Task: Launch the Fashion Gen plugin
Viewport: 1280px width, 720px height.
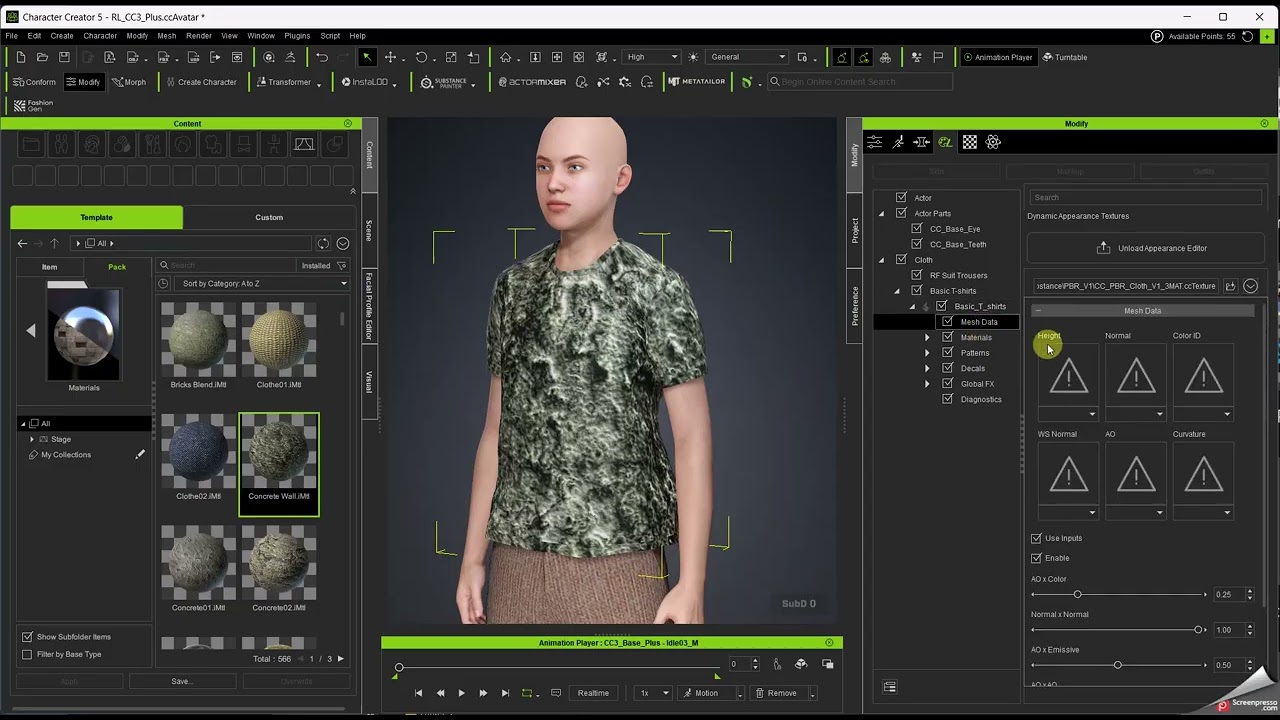Action: pyautogui.click(x=33, y=105)
